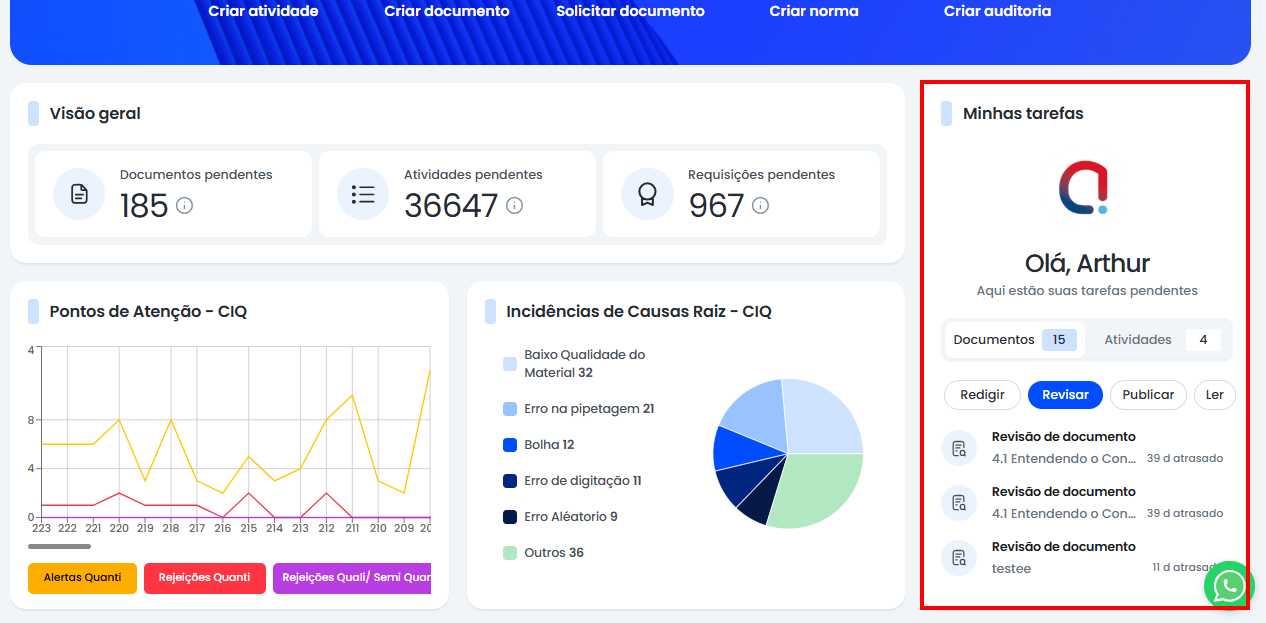Click the Atividades pendentes list icon
Screen dimensions: 1266x623
tap(363, 194)
